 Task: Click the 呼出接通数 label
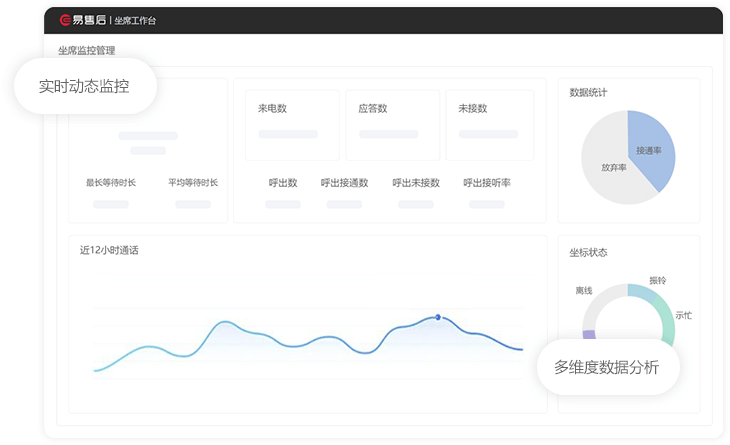(345, 183)
